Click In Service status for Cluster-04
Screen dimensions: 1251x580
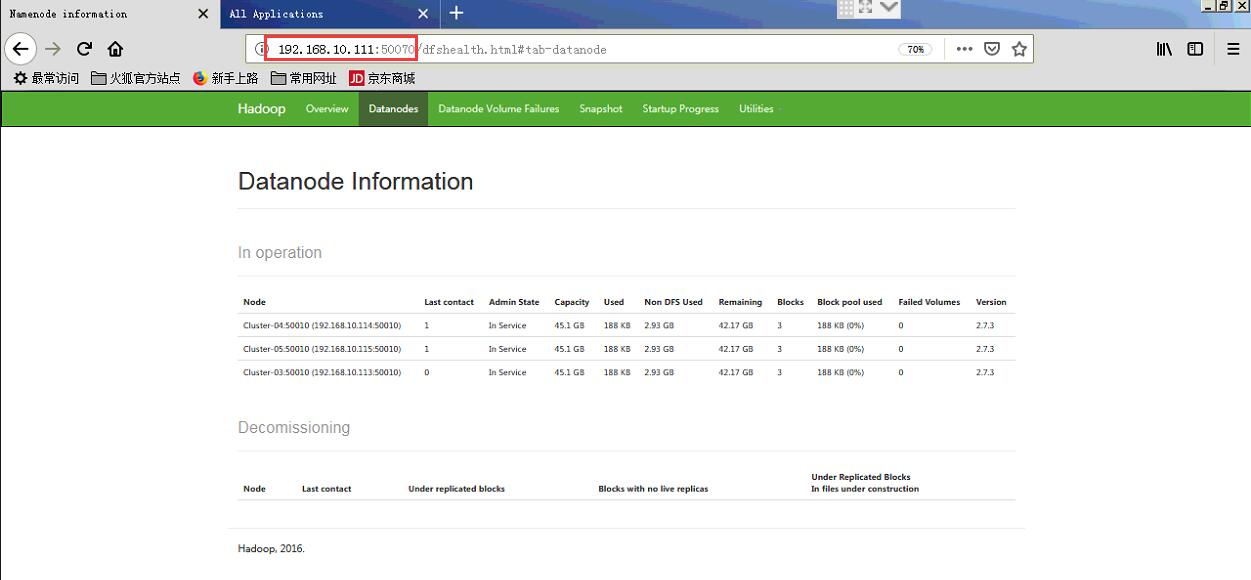(507, 325)
